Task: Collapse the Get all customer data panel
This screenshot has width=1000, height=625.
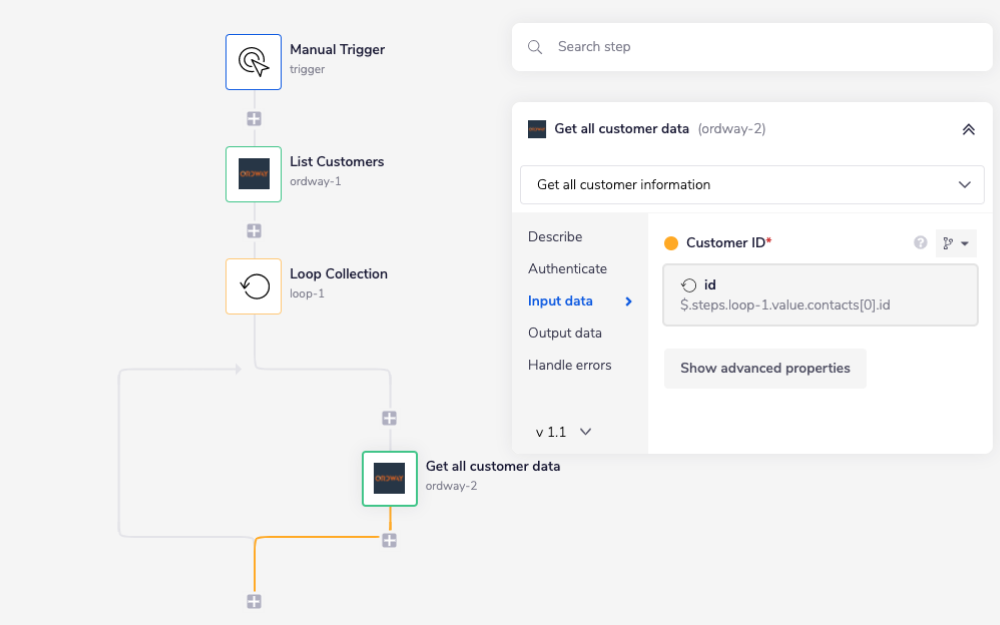Action: click(968, 129)
